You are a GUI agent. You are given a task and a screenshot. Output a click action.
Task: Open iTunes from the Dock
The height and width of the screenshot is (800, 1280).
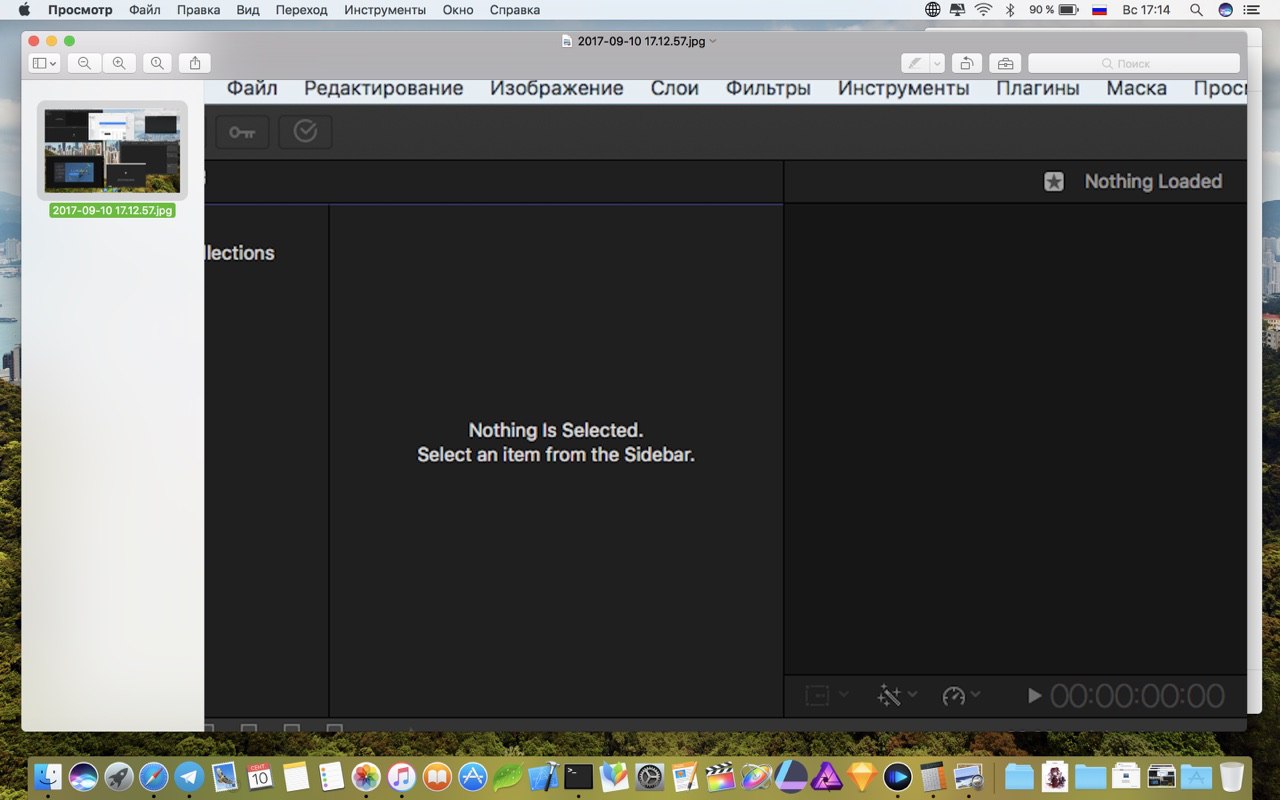[401, 776]
